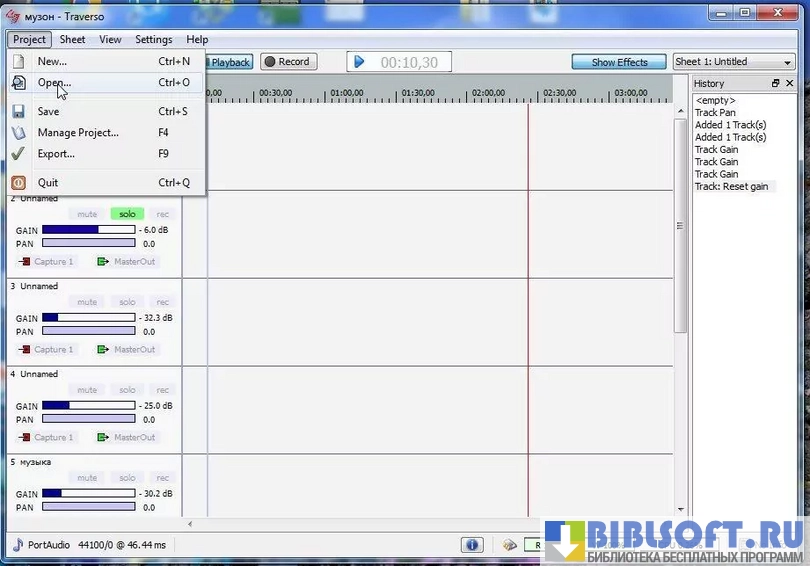810x566 pixels.
Task: Click the Save floppy disk icon
Action: [18, 112]
